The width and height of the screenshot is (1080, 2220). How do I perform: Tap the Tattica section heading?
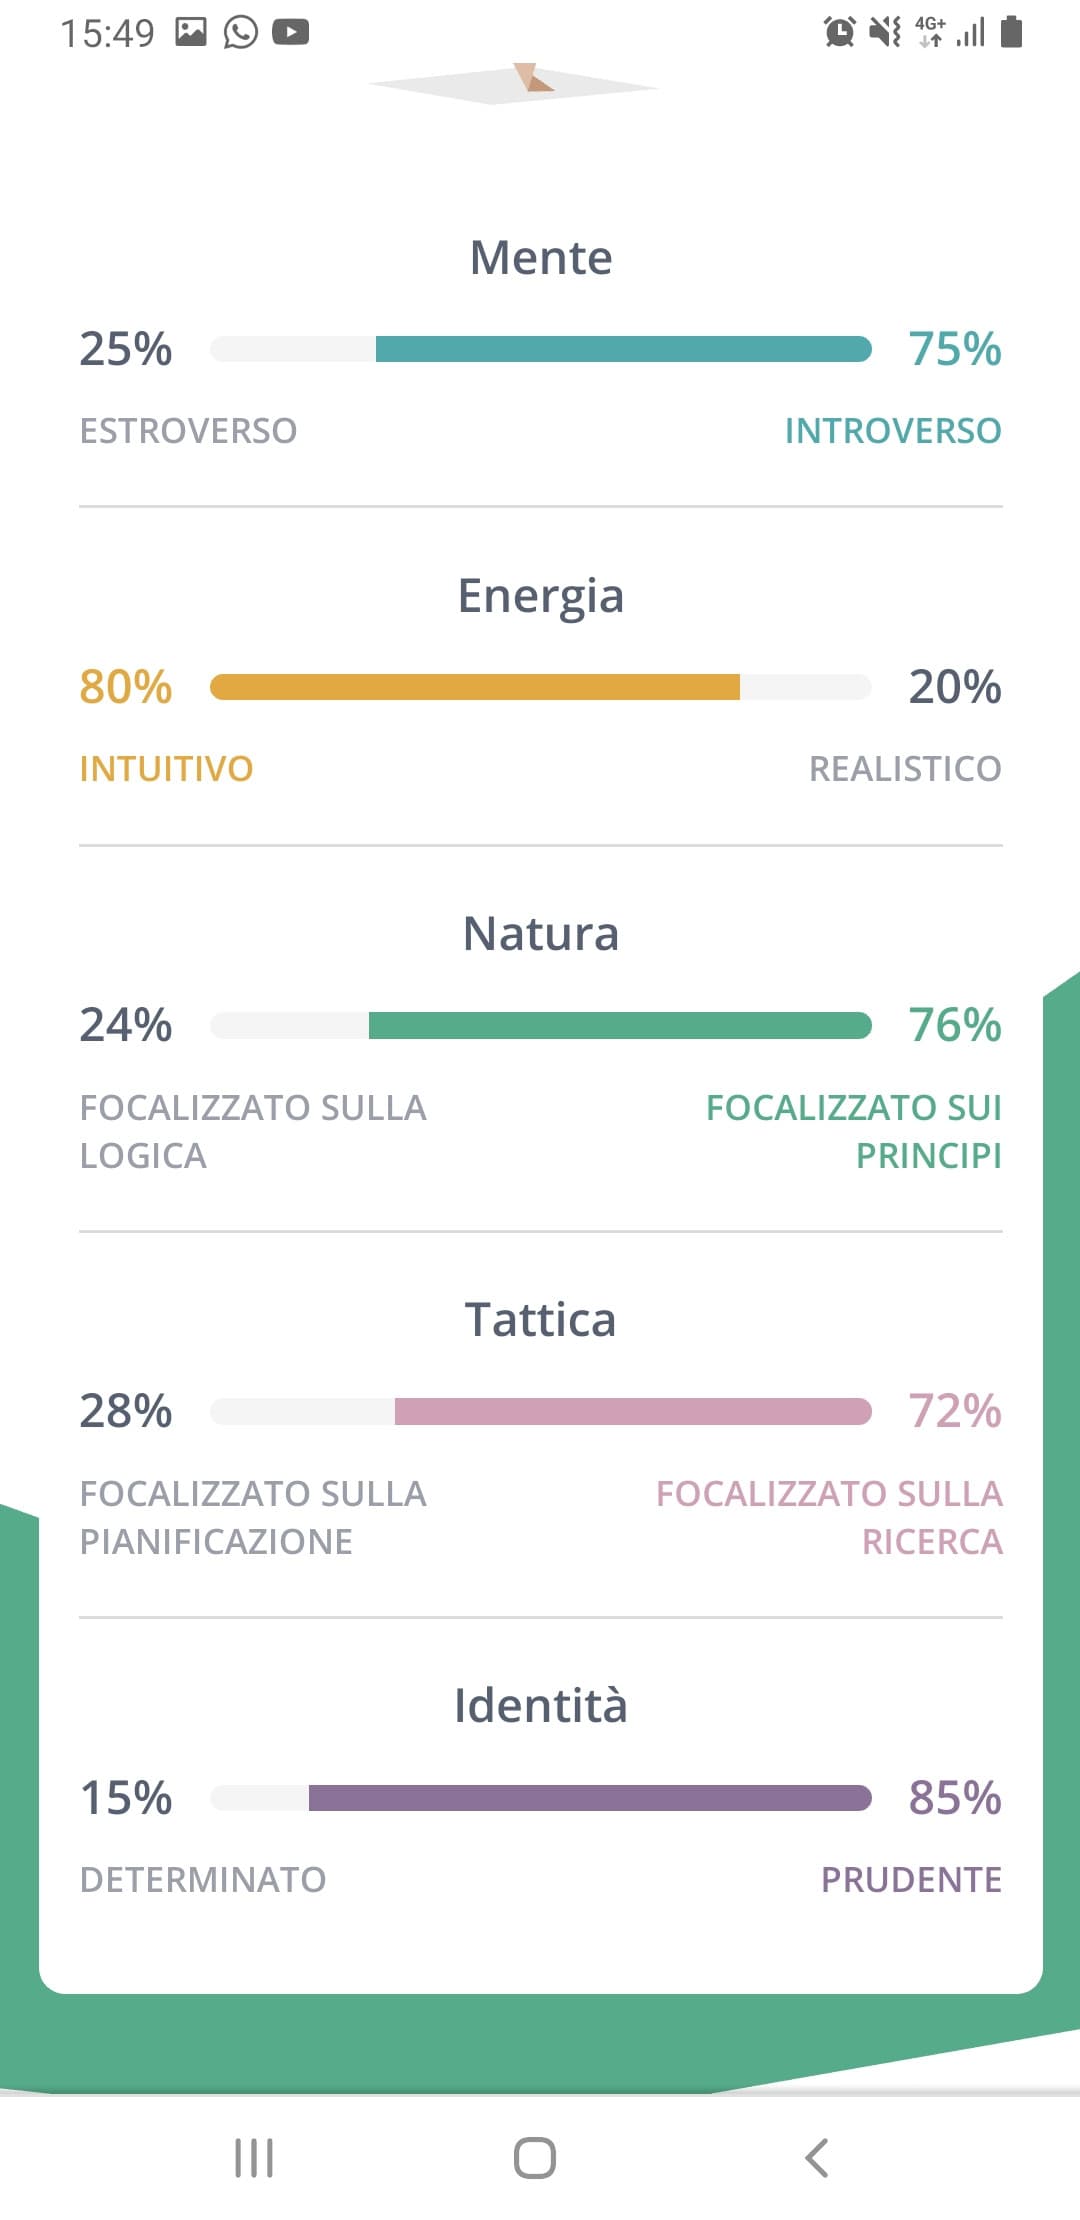tap(541, 1319)
